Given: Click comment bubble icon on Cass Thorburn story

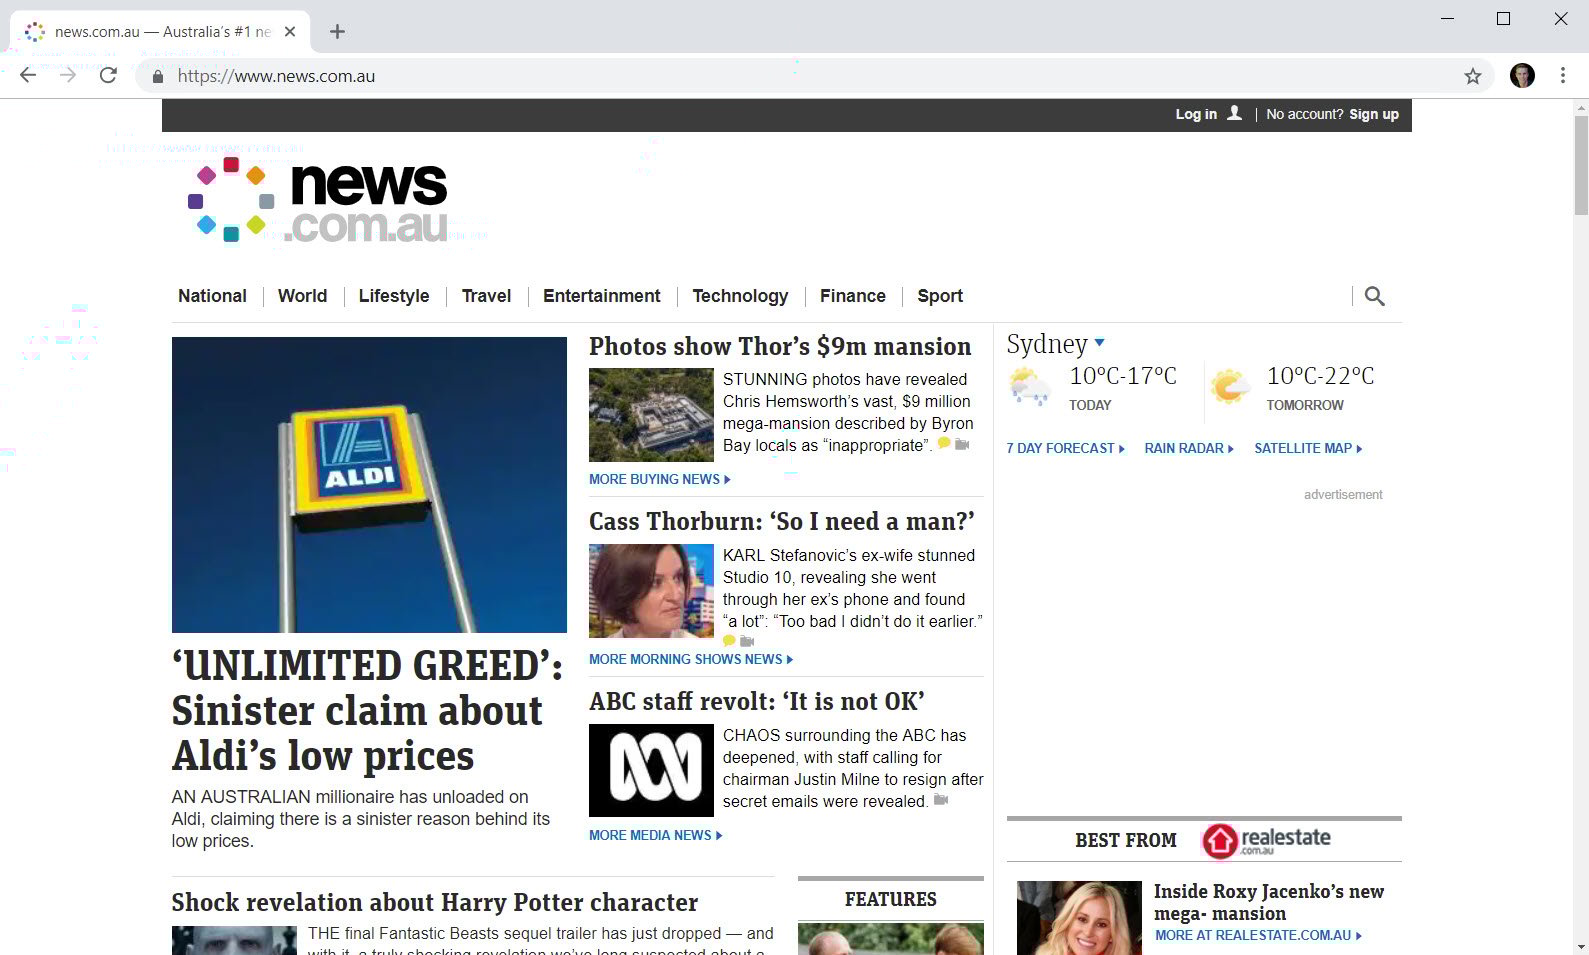Looking at the screenshot, I should 729,641.
